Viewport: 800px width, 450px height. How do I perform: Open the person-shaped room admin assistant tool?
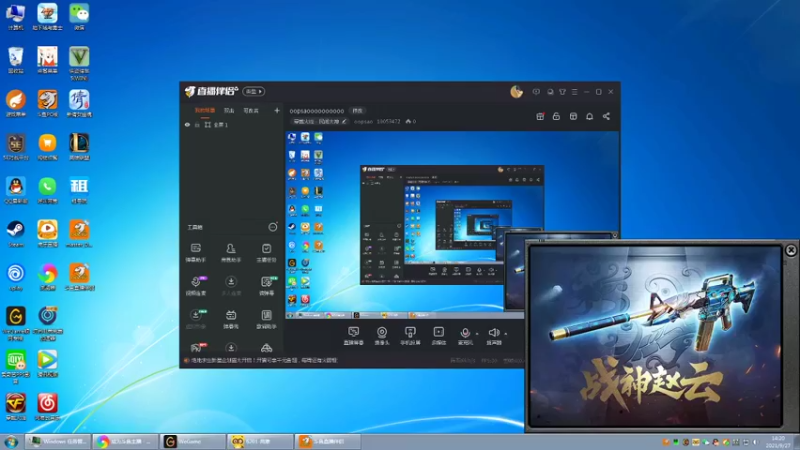231,252
